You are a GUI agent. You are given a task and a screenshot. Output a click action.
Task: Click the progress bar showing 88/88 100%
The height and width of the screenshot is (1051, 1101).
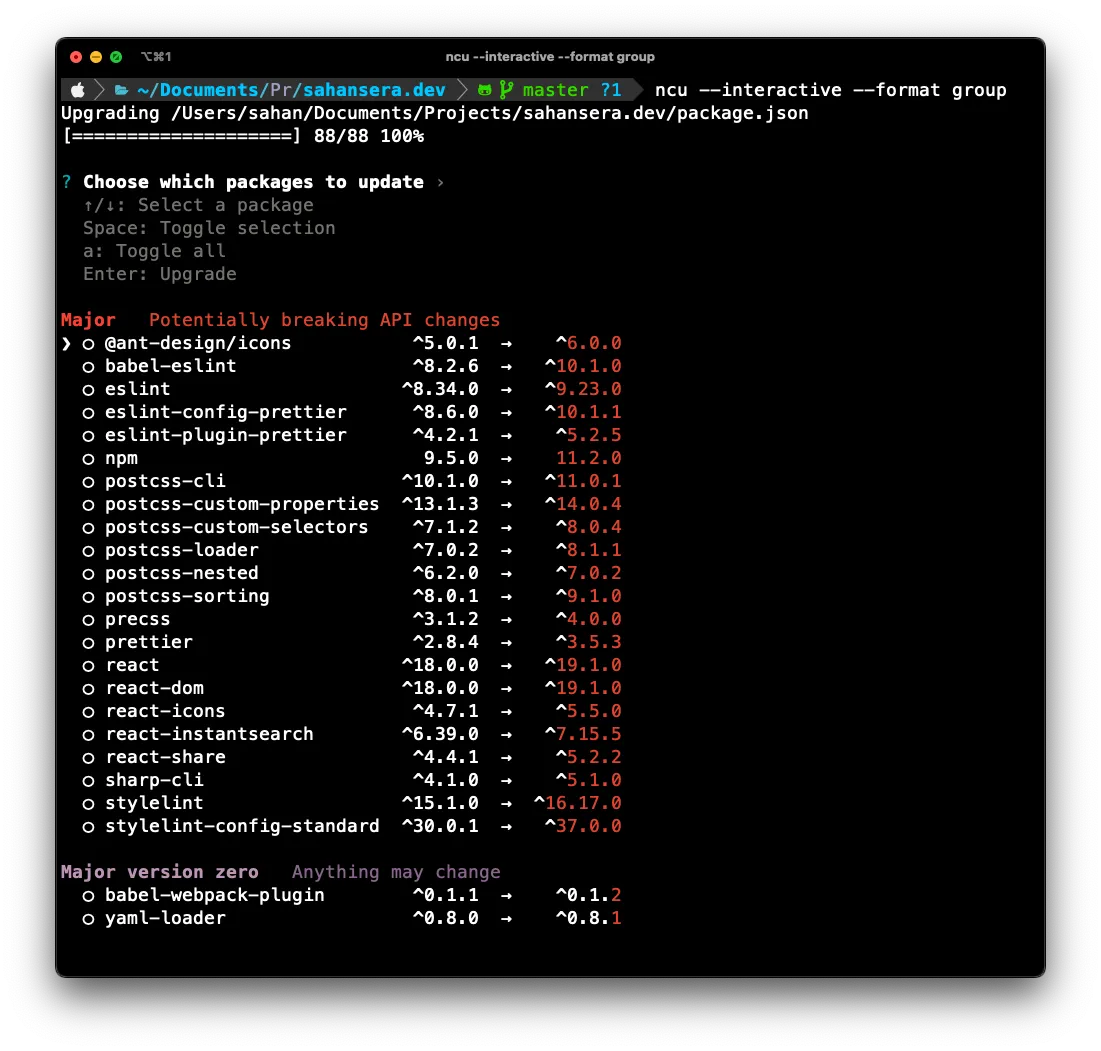tap(243, 136)
